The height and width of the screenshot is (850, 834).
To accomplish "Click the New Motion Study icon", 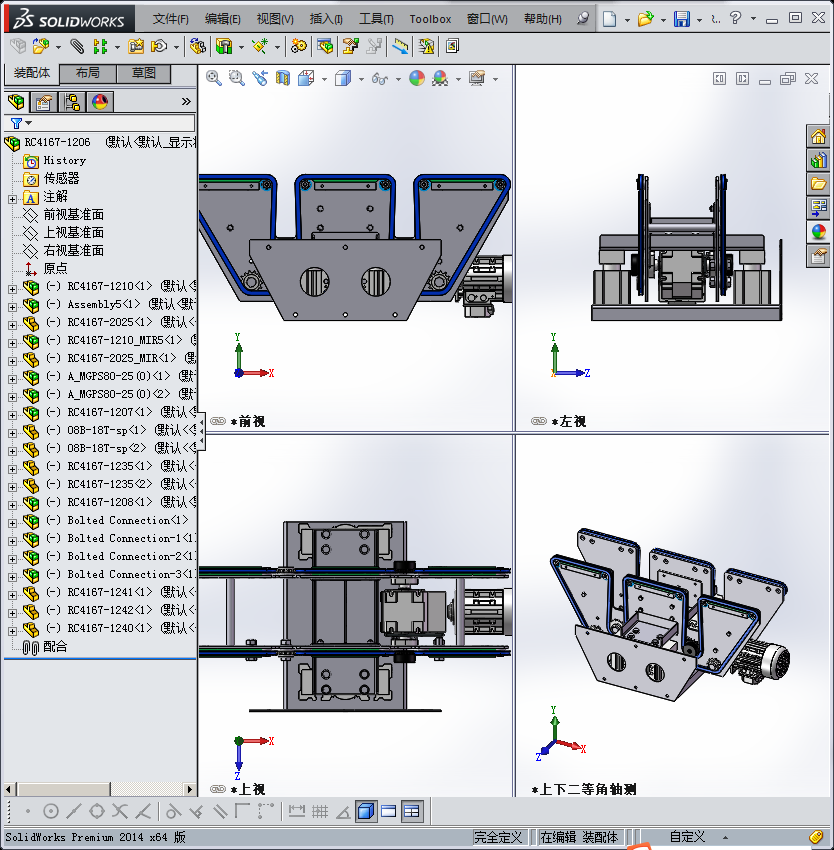I will click(298, 47).
